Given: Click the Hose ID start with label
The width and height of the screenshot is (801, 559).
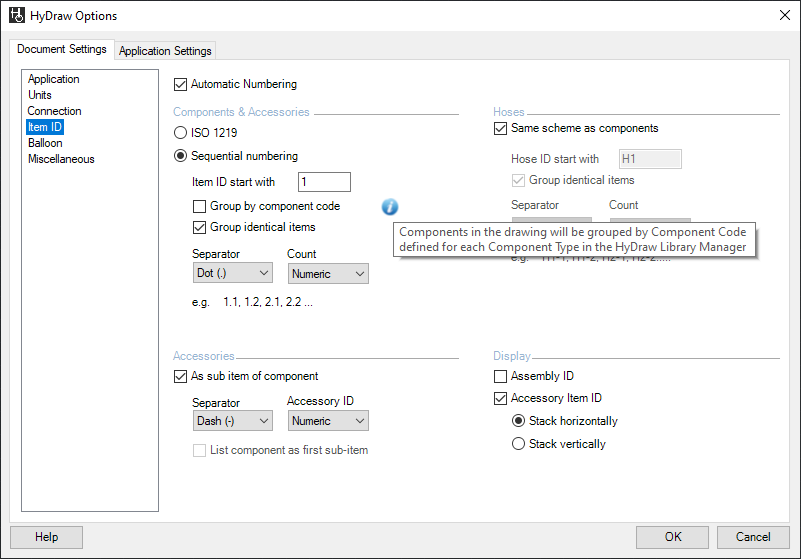Looking at the screenshot, I should tap(555, 159).
